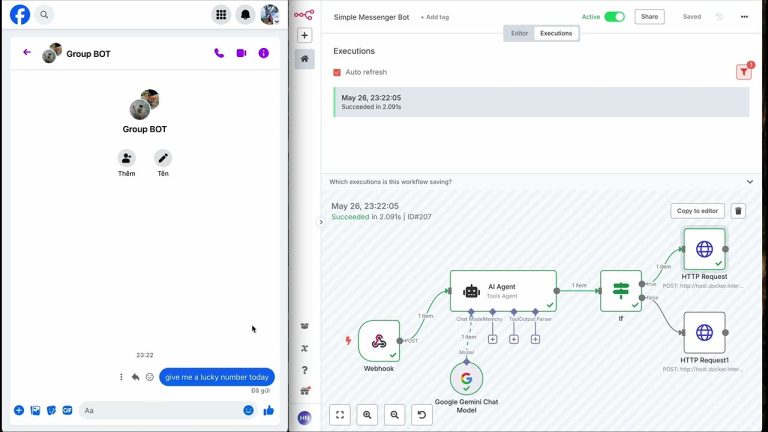Screen dimensions: 768x432
Task: Select the May 26, 23:22:05 execution row
Action: click(x=541, y=102)
